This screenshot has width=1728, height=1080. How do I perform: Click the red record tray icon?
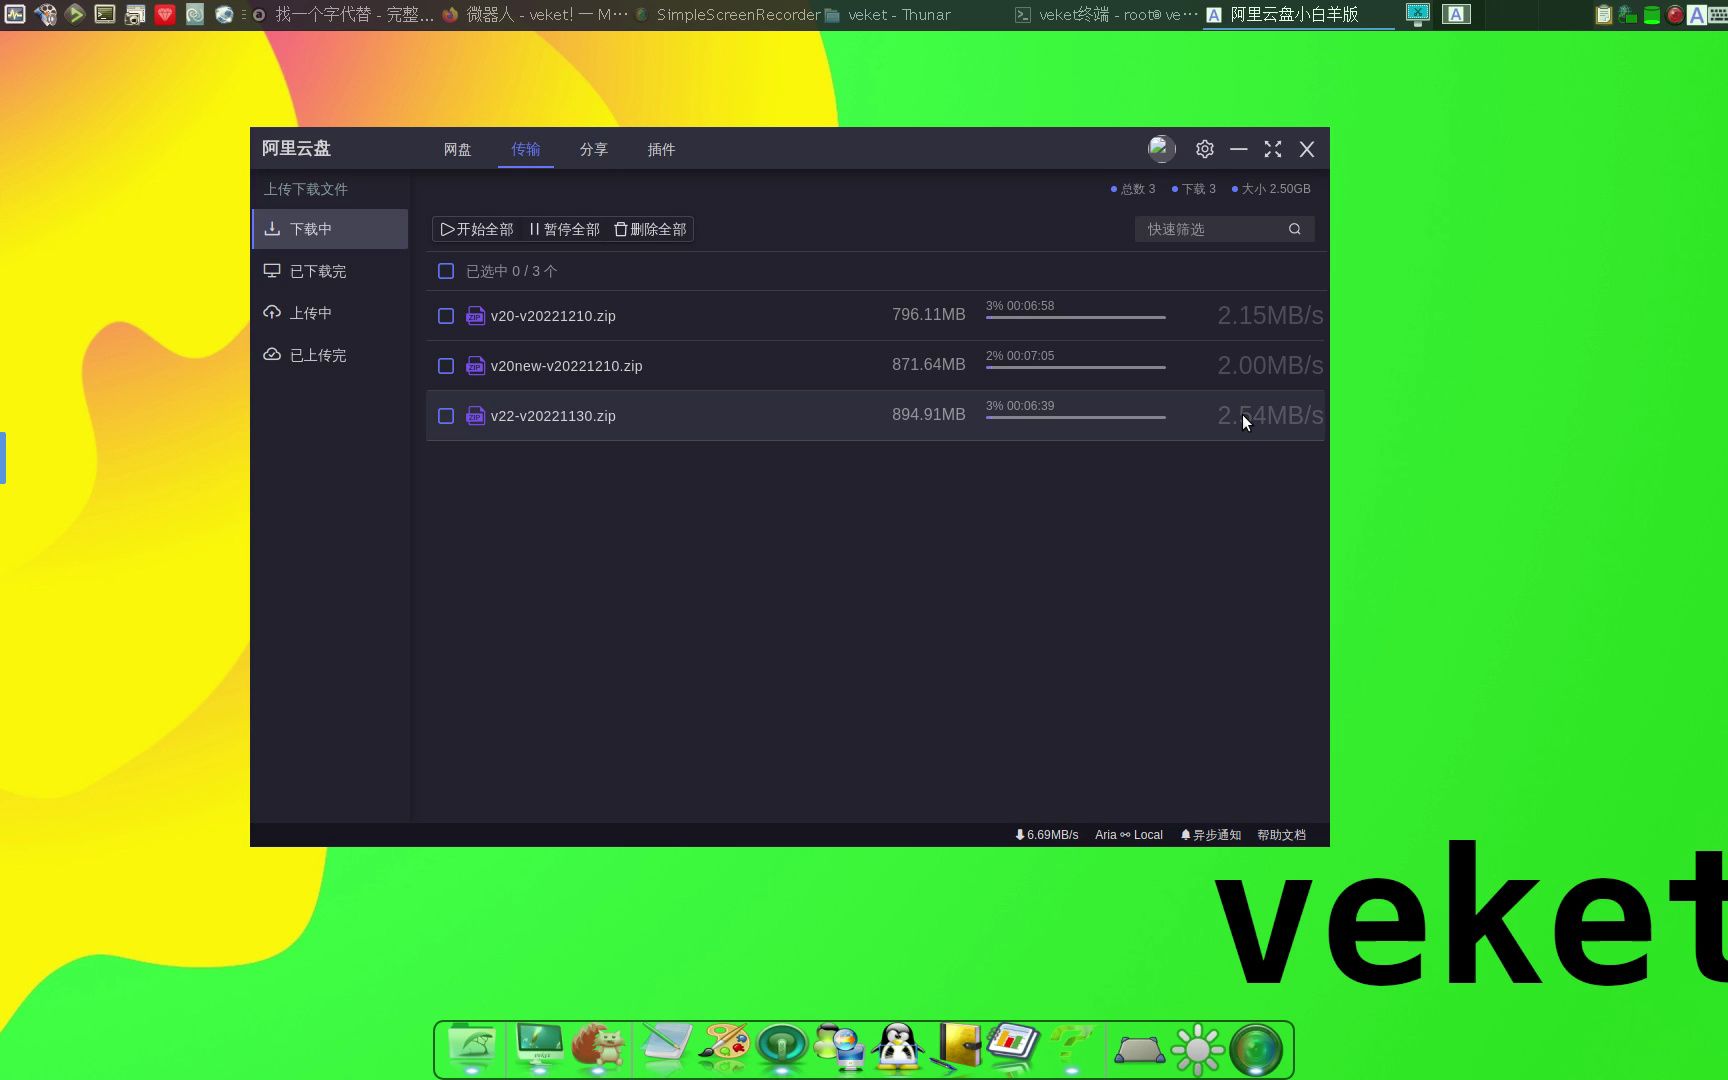pyautogui.click(x=1675, y=15)
